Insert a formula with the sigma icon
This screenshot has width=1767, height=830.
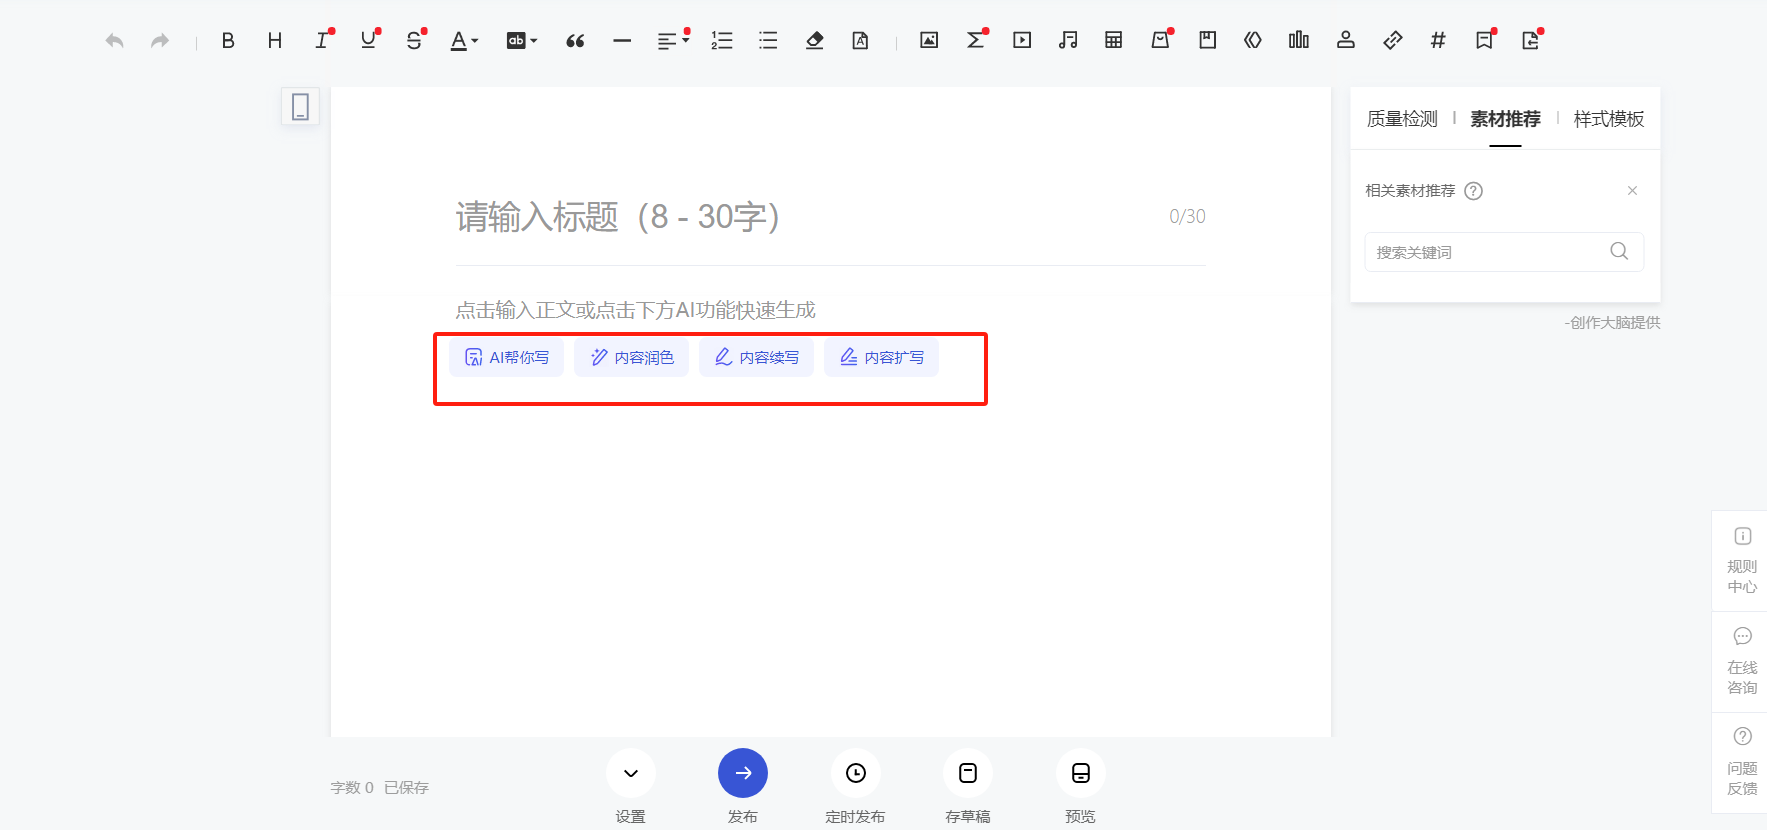coord(975,41)
